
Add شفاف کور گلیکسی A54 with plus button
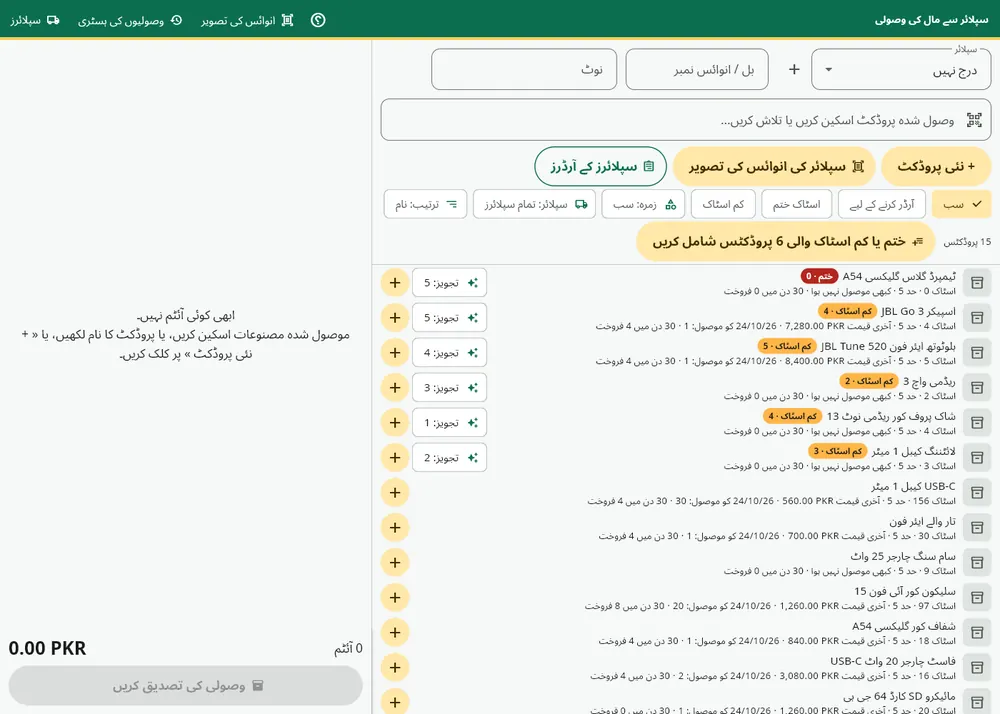pos(395,632)
